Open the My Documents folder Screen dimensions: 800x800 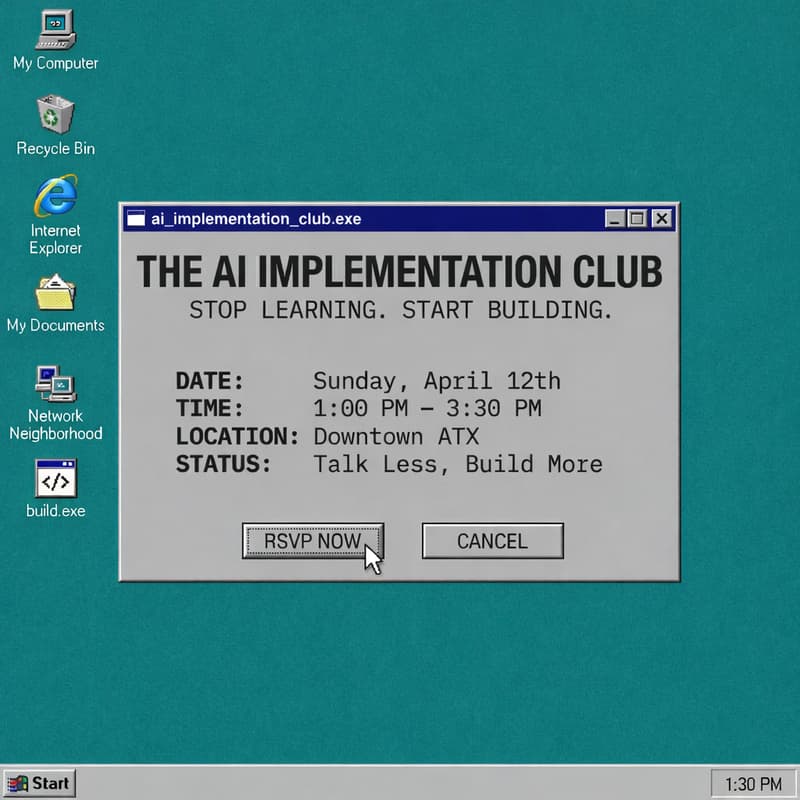[55, 296]
